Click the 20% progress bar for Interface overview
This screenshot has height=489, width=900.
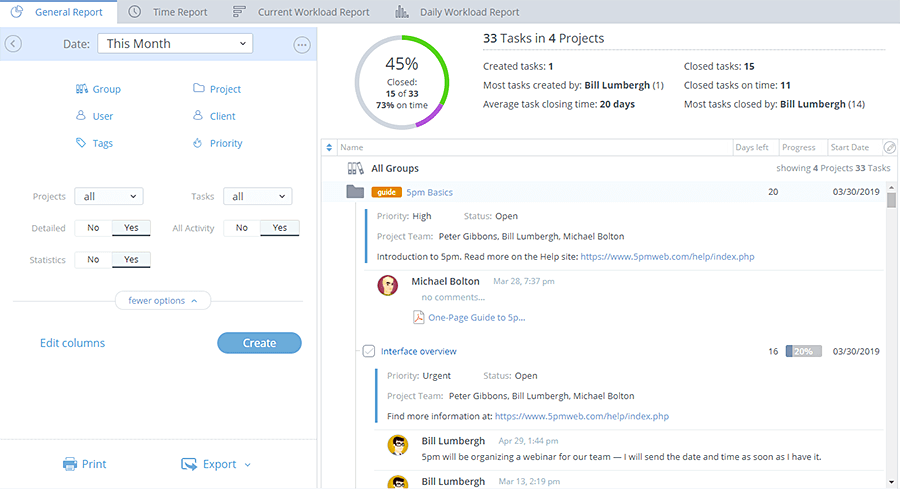pos(803,352)
